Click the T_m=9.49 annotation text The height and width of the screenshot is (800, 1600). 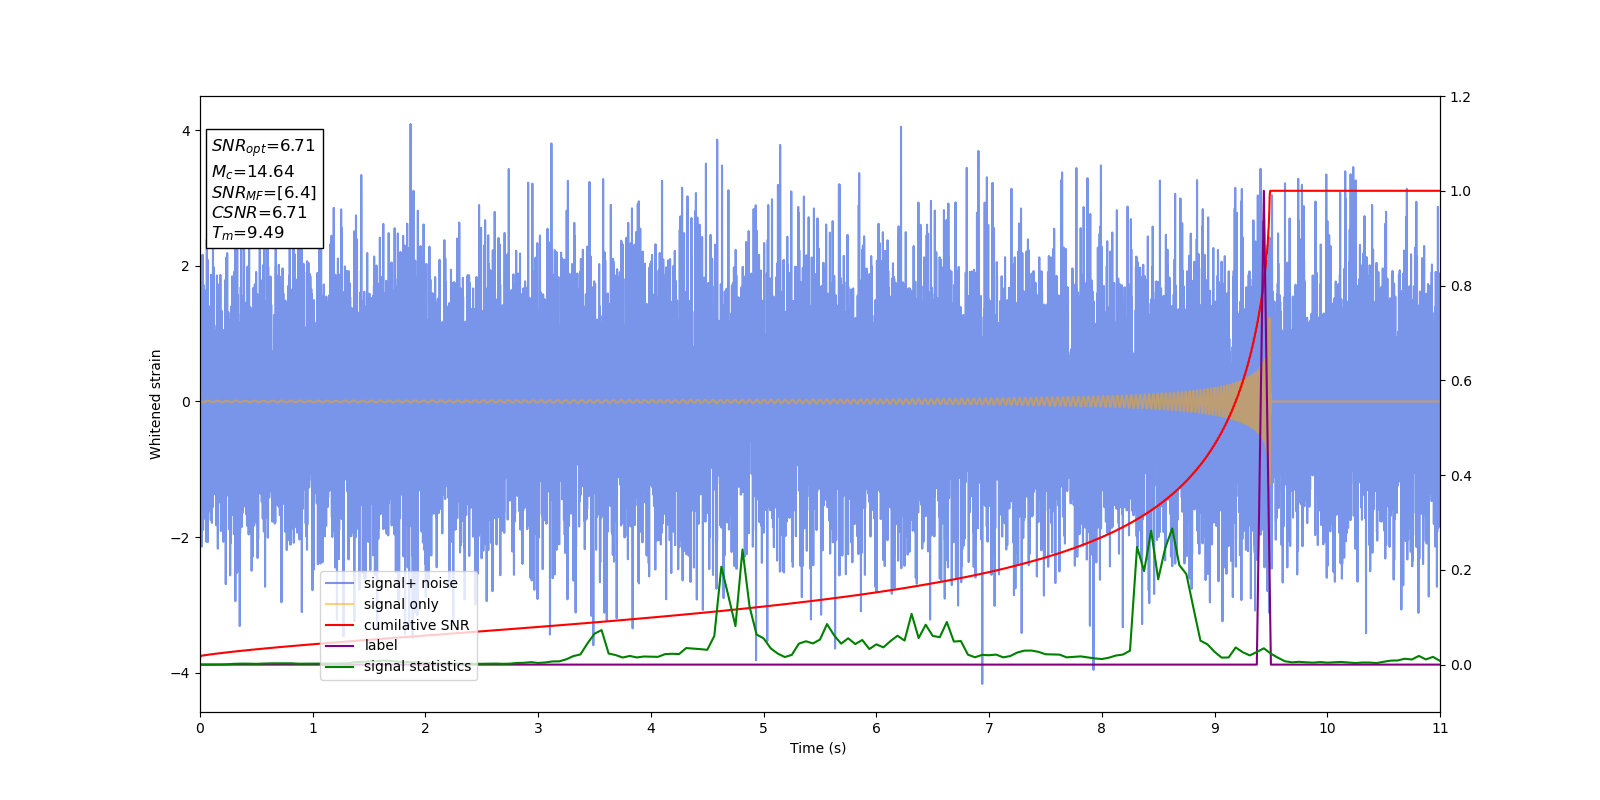tap(248, 233)
